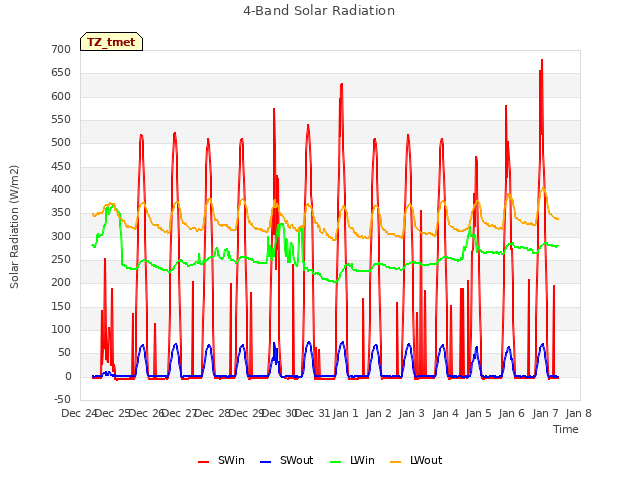Click the Jan 1 x-axis label

tap(346, 413)
